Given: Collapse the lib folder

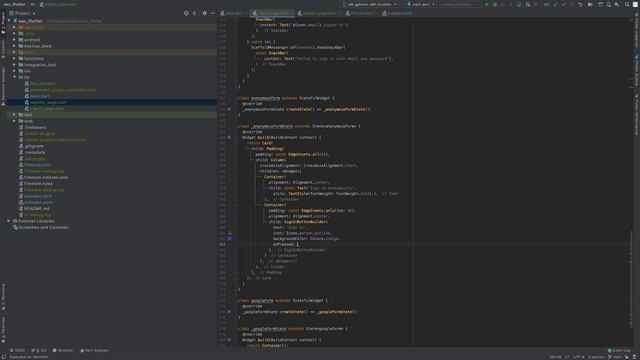Looking at the screenshot, I should click(x=14, y=77).
